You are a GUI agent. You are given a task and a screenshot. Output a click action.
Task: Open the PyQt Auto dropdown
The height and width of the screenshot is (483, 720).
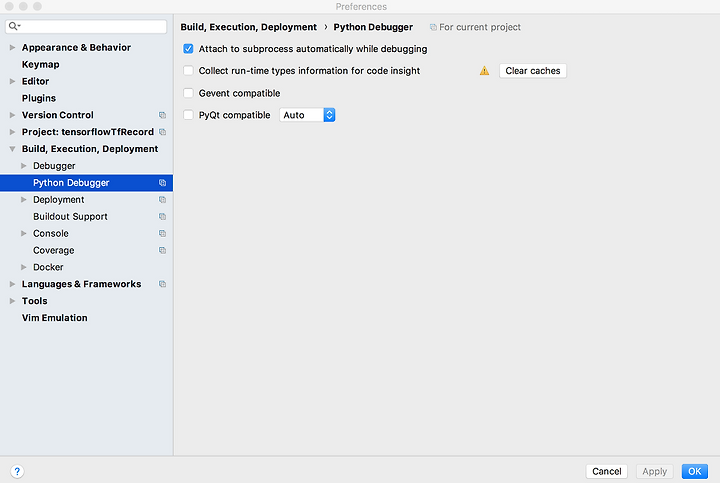pyautogui.click(x=307, y=115)
